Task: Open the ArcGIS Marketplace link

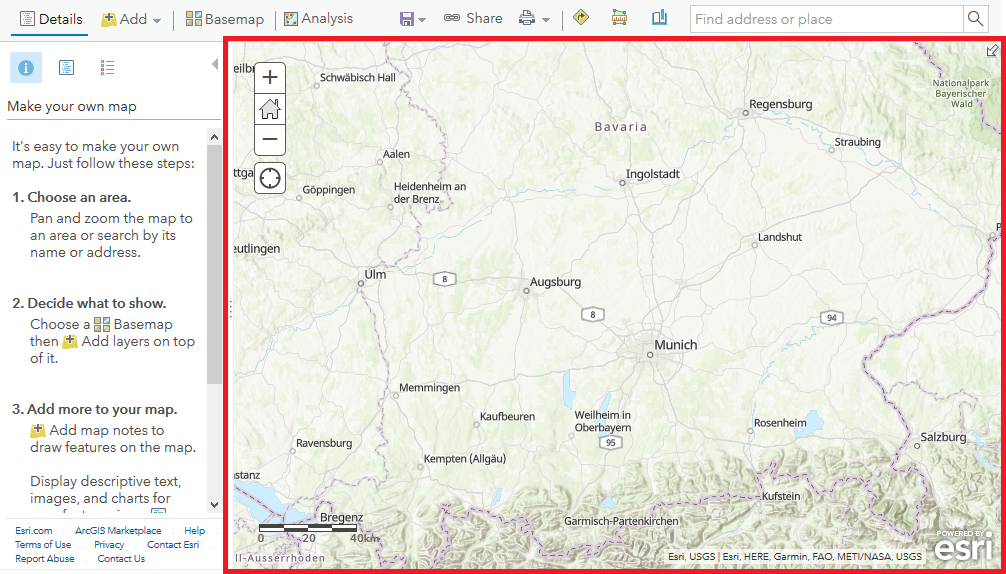Action: click(118, 530)
